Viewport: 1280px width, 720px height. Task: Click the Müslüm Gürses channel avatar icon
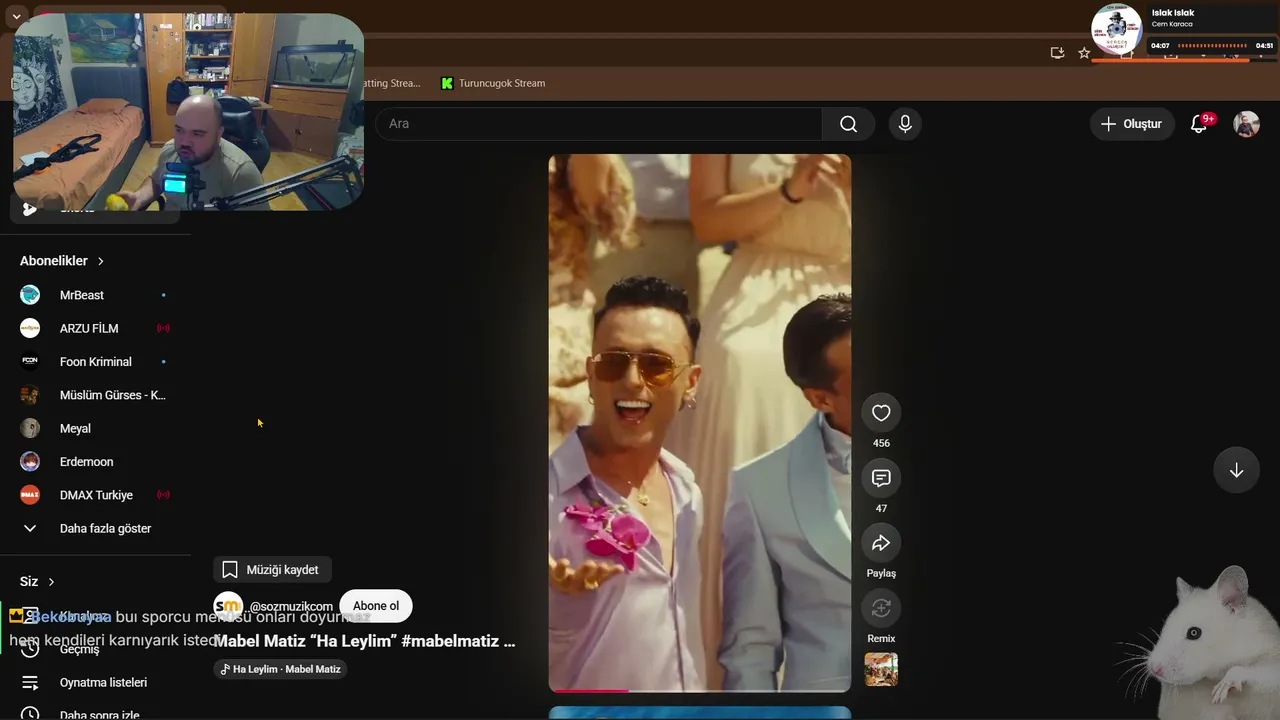pyautogui.click(x=30, y=395)
